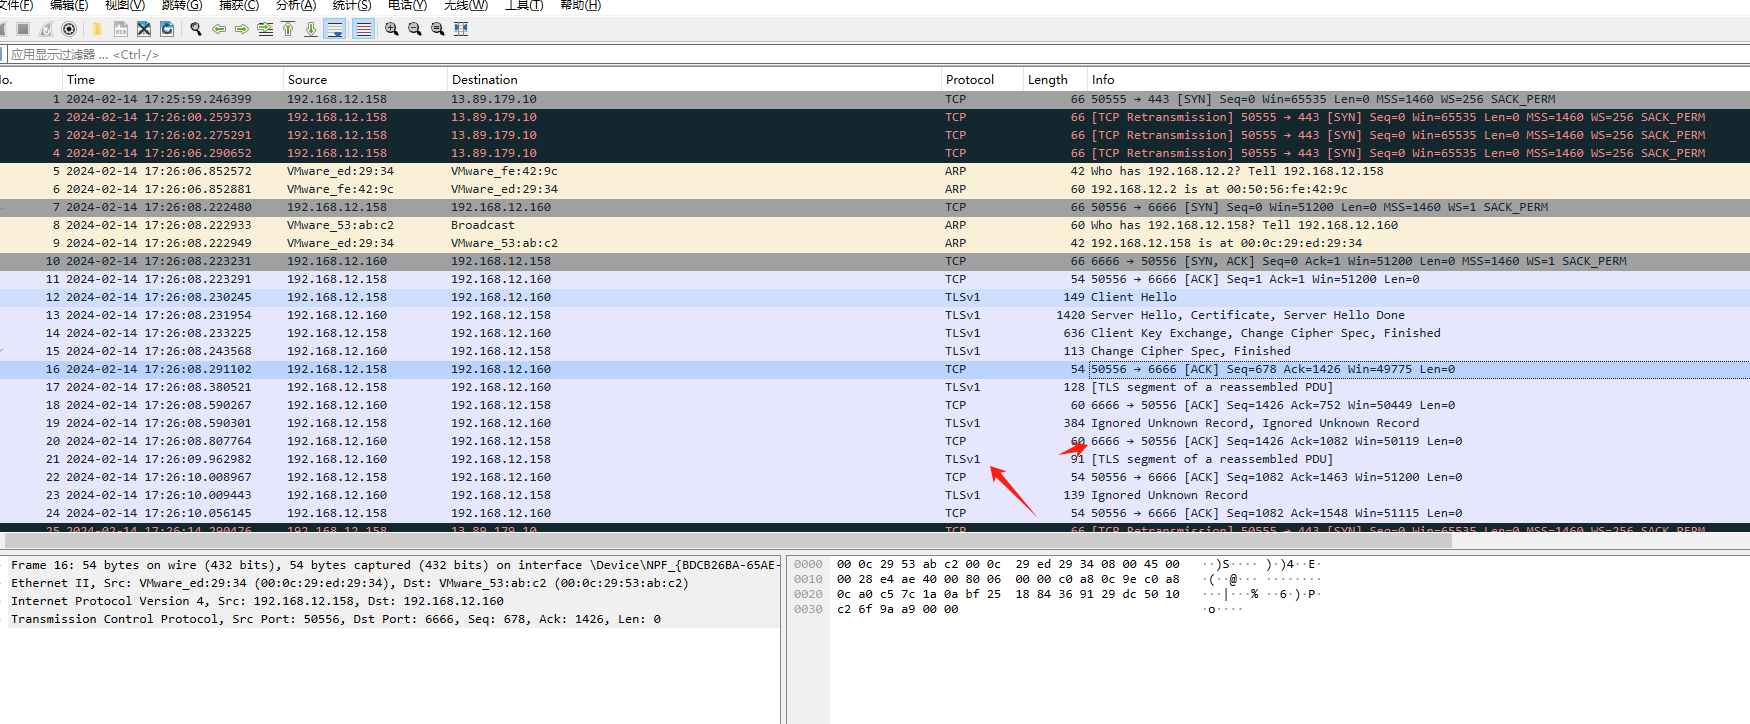The image size is (1750, 724).
Task: Toggle packet list colorization
Action: point(363,29)
